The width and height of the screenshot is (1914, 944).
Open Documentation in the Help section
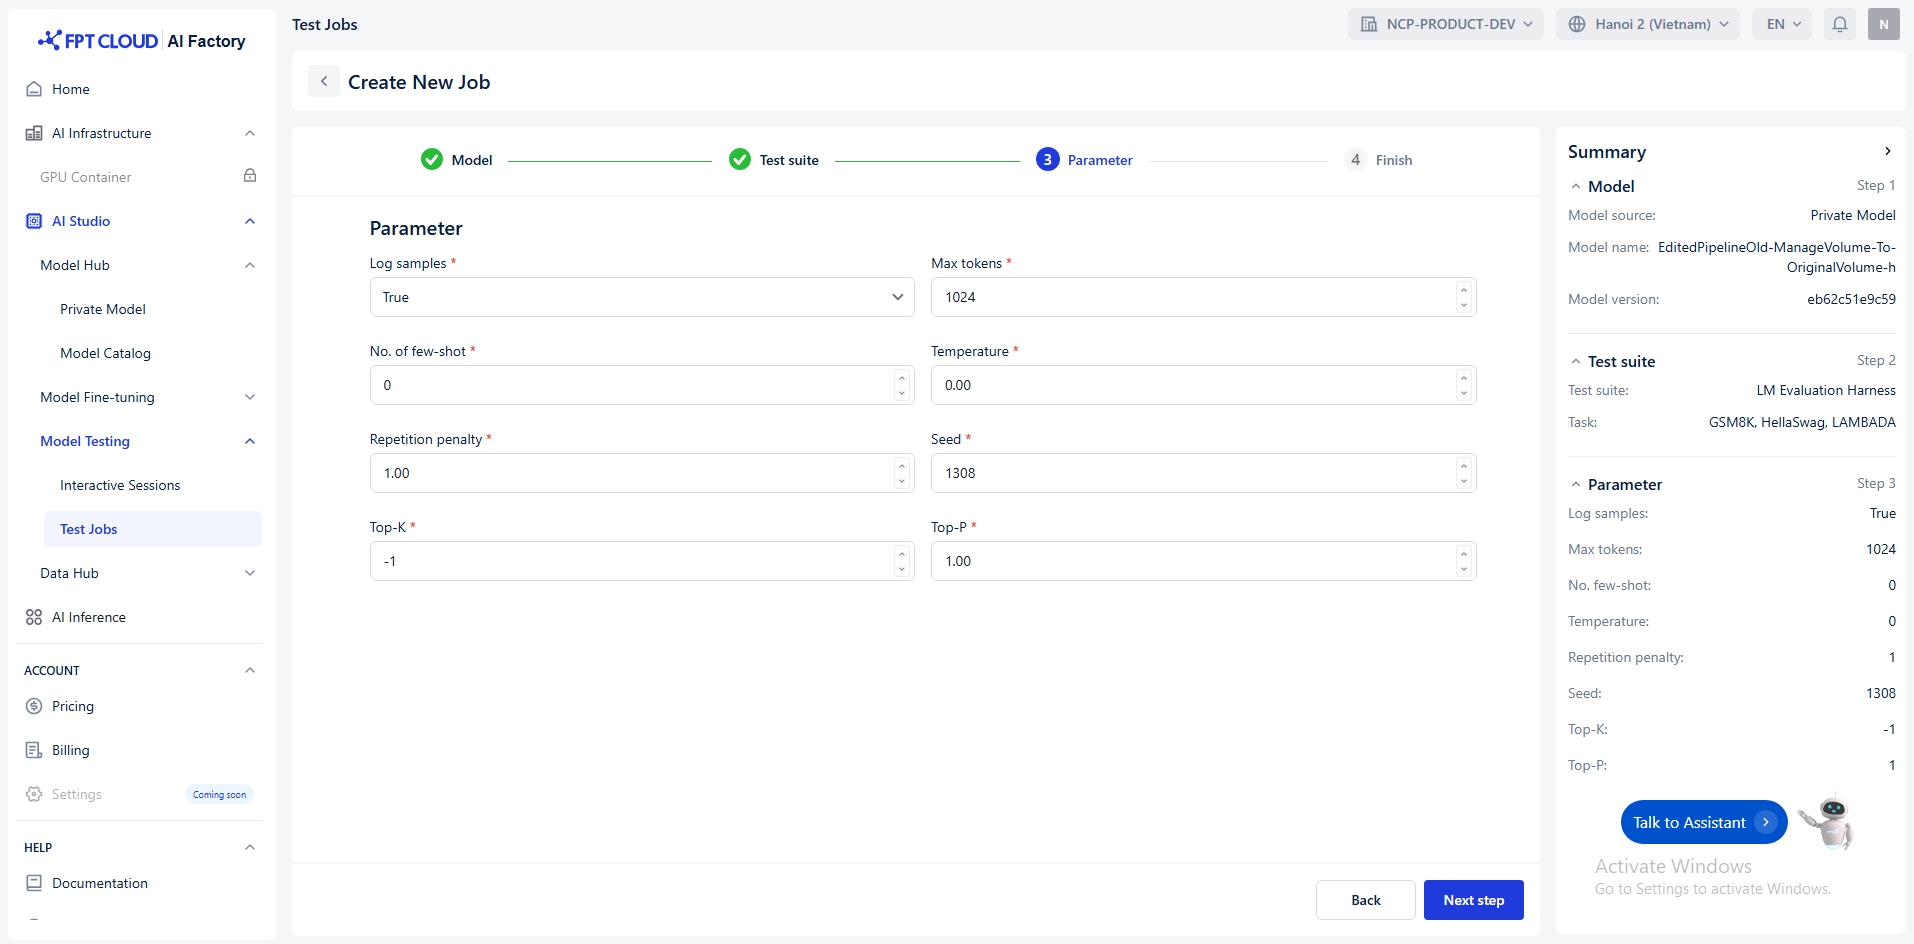pyautogui.click(x=99, y=883)
